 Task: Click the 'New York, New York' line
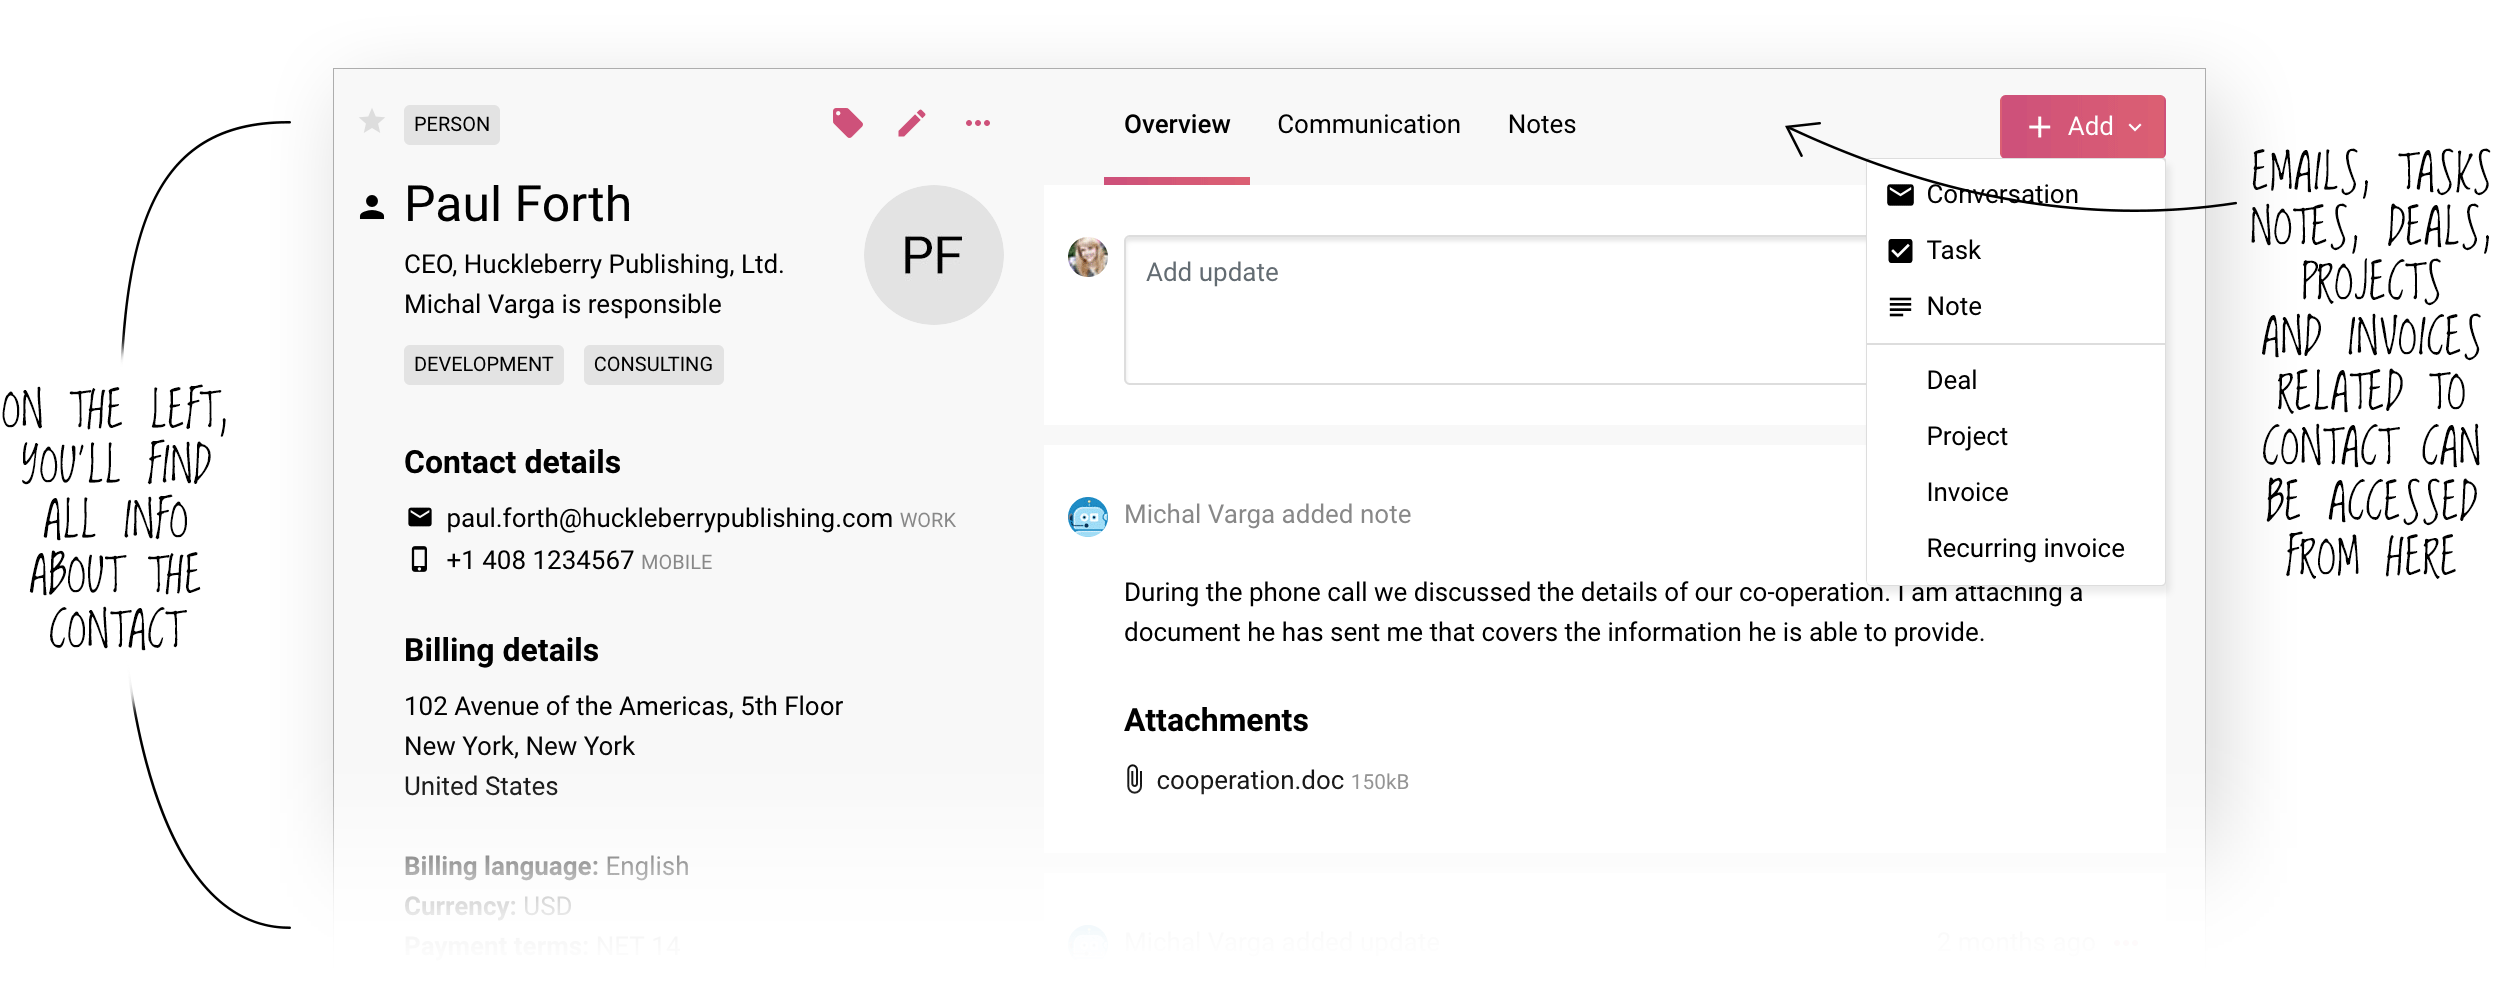click(519, 746)
